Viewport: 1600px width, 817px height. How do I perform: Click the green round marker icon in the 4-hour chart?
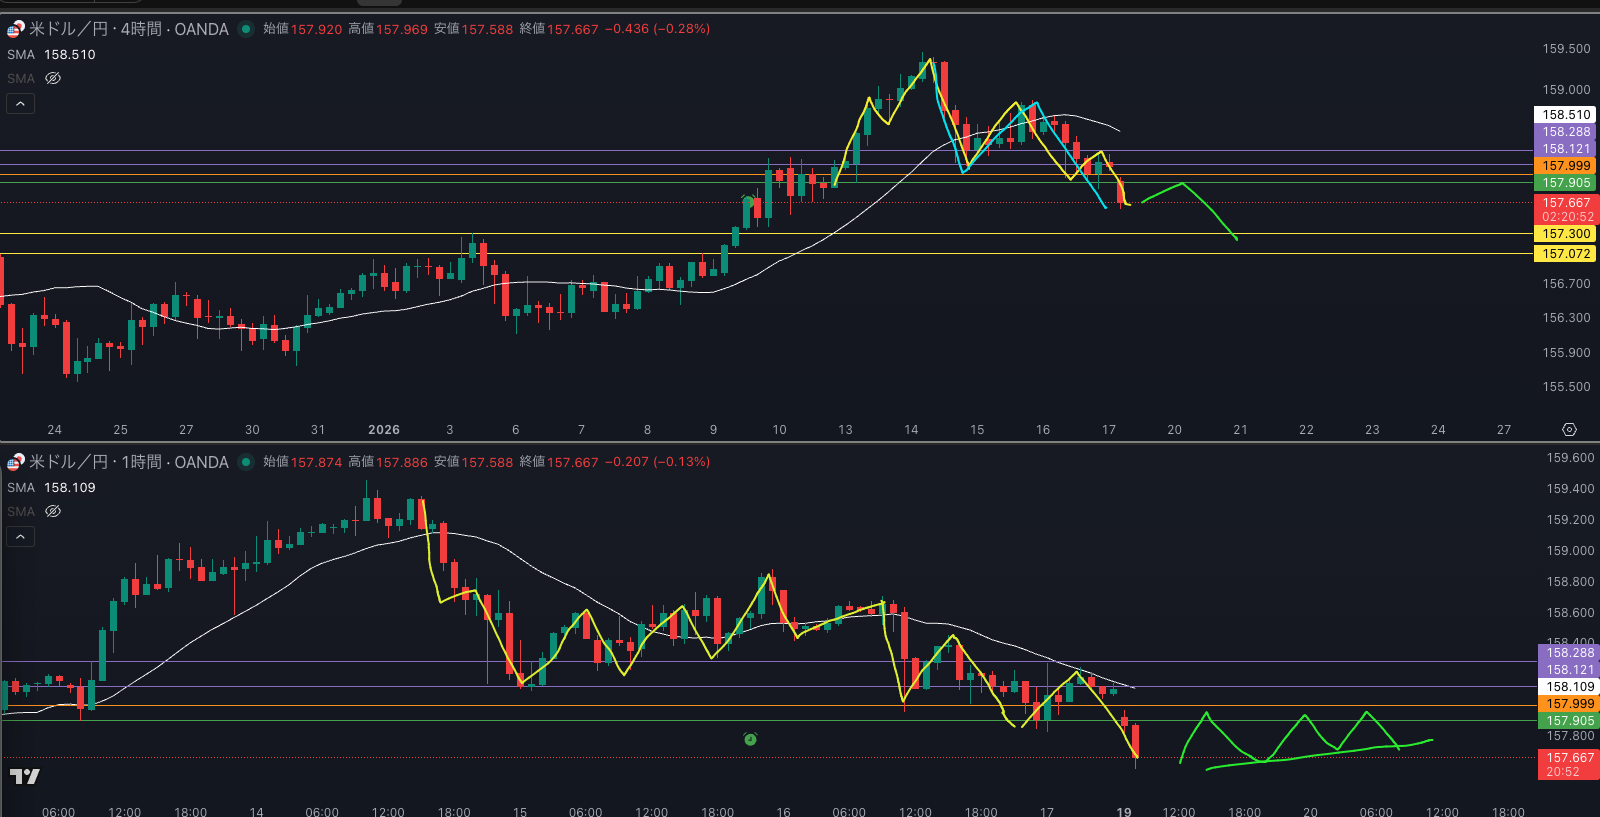coord(748,201)
